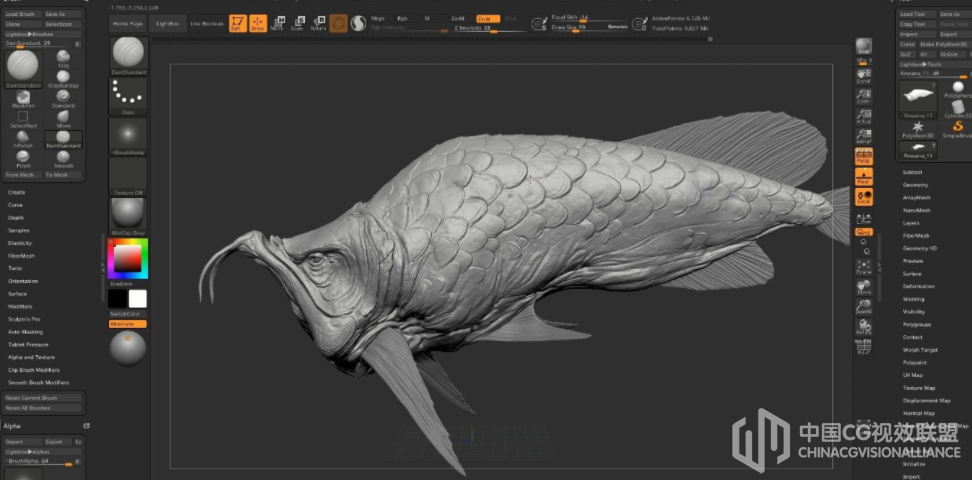Open the Texture Off picker
The height and width of the screenshot is (480, 972).
(x=128, y=177)
